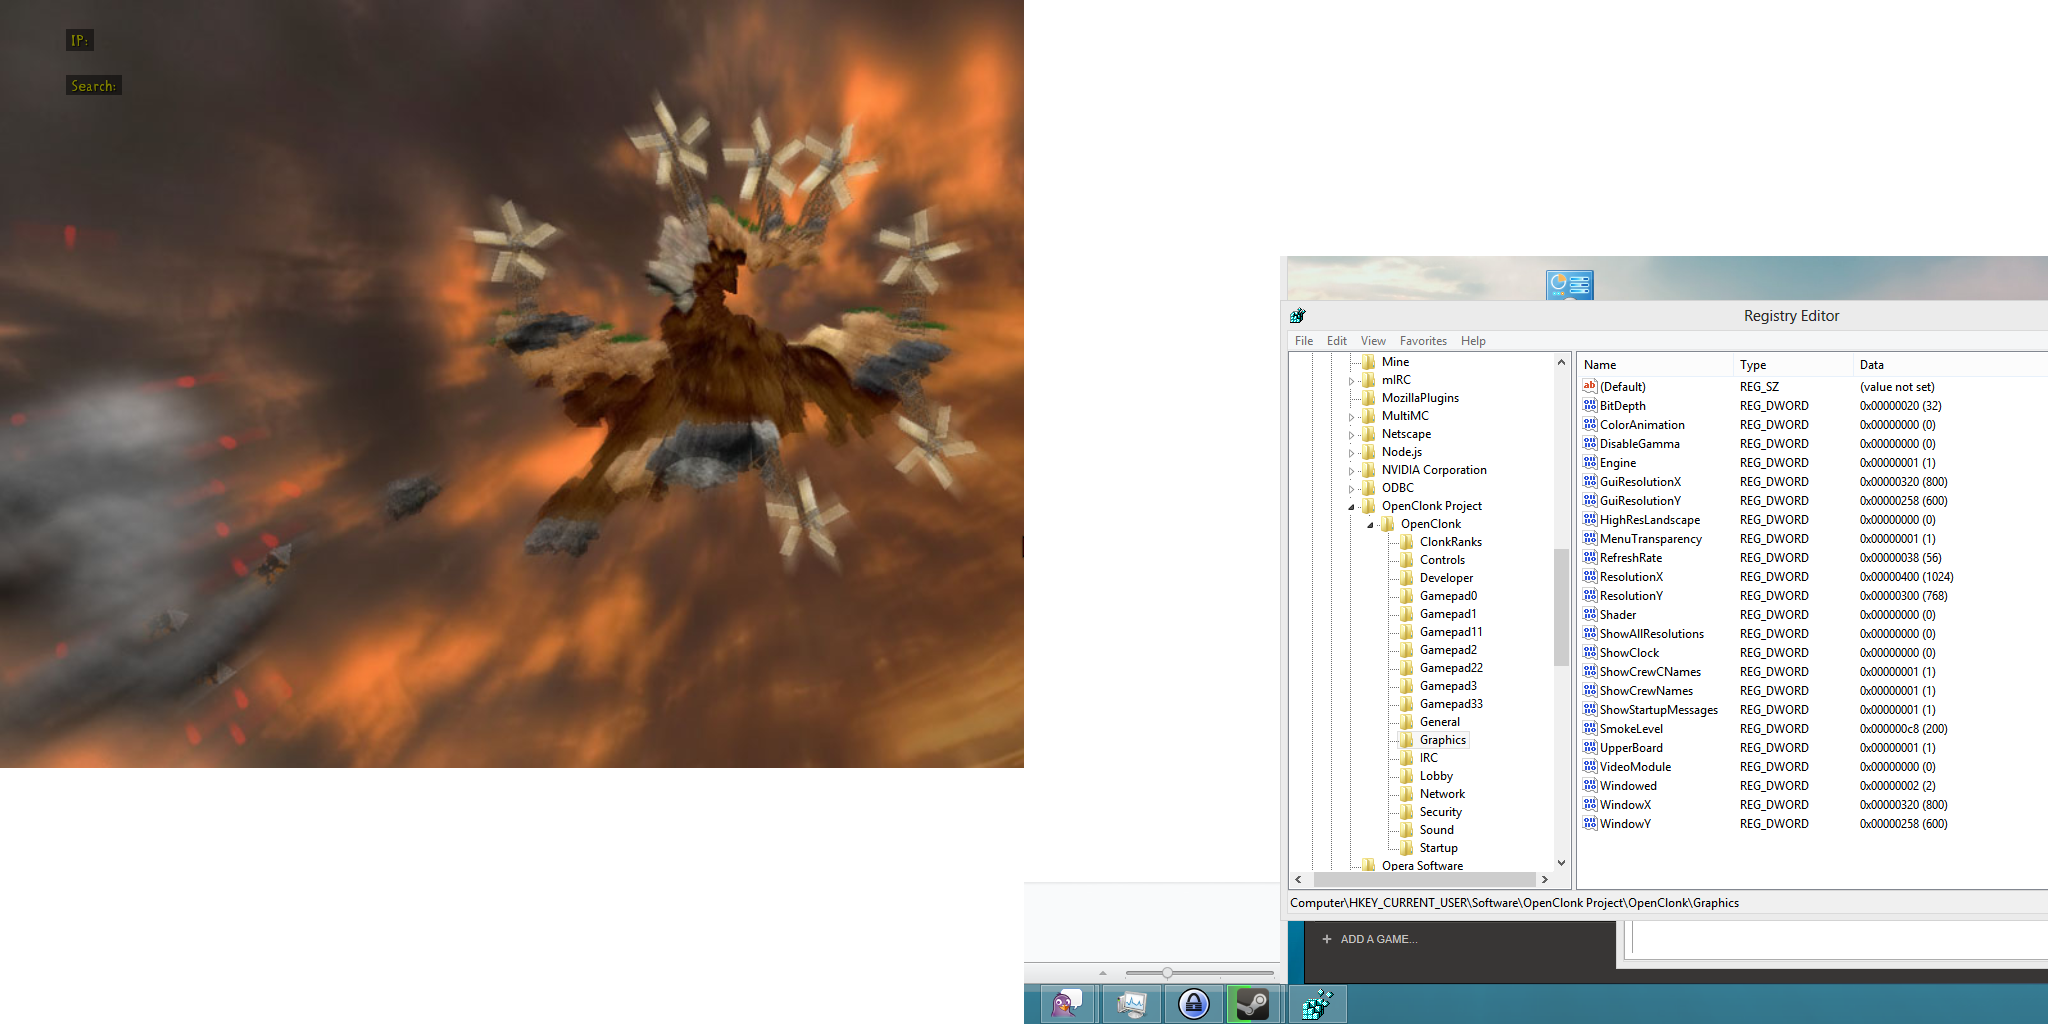
Task: Select the BitDepth DWORD value icon
Action: [1589, 406]
